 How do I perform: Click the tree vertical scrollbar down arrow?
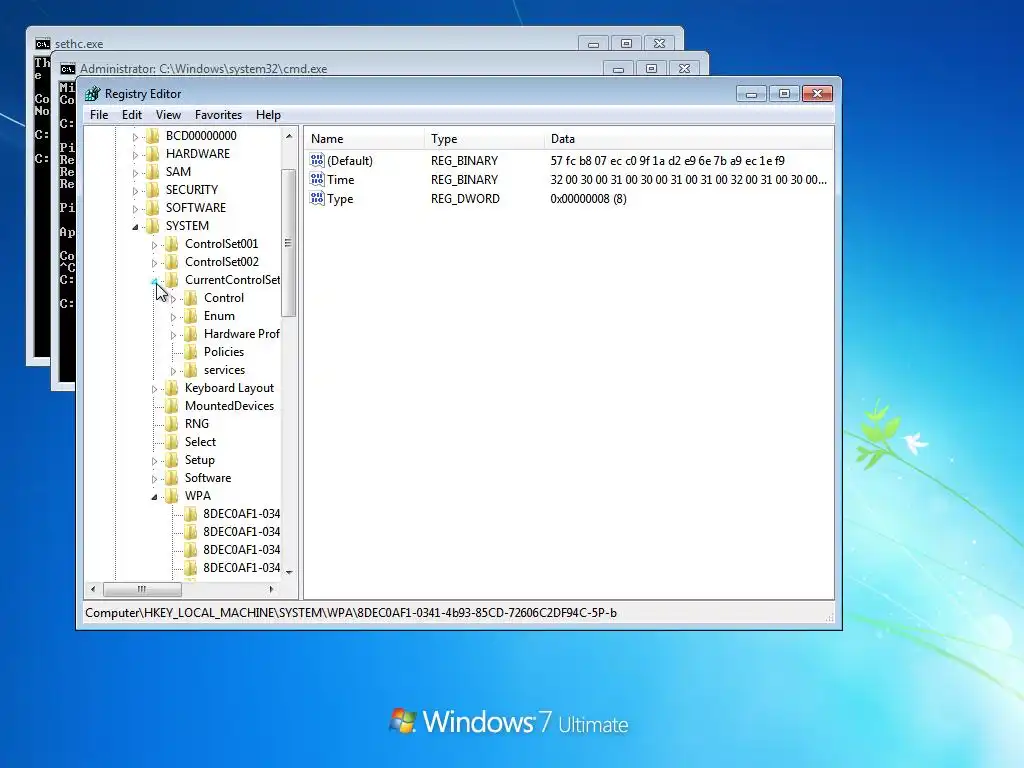[289, 572]
